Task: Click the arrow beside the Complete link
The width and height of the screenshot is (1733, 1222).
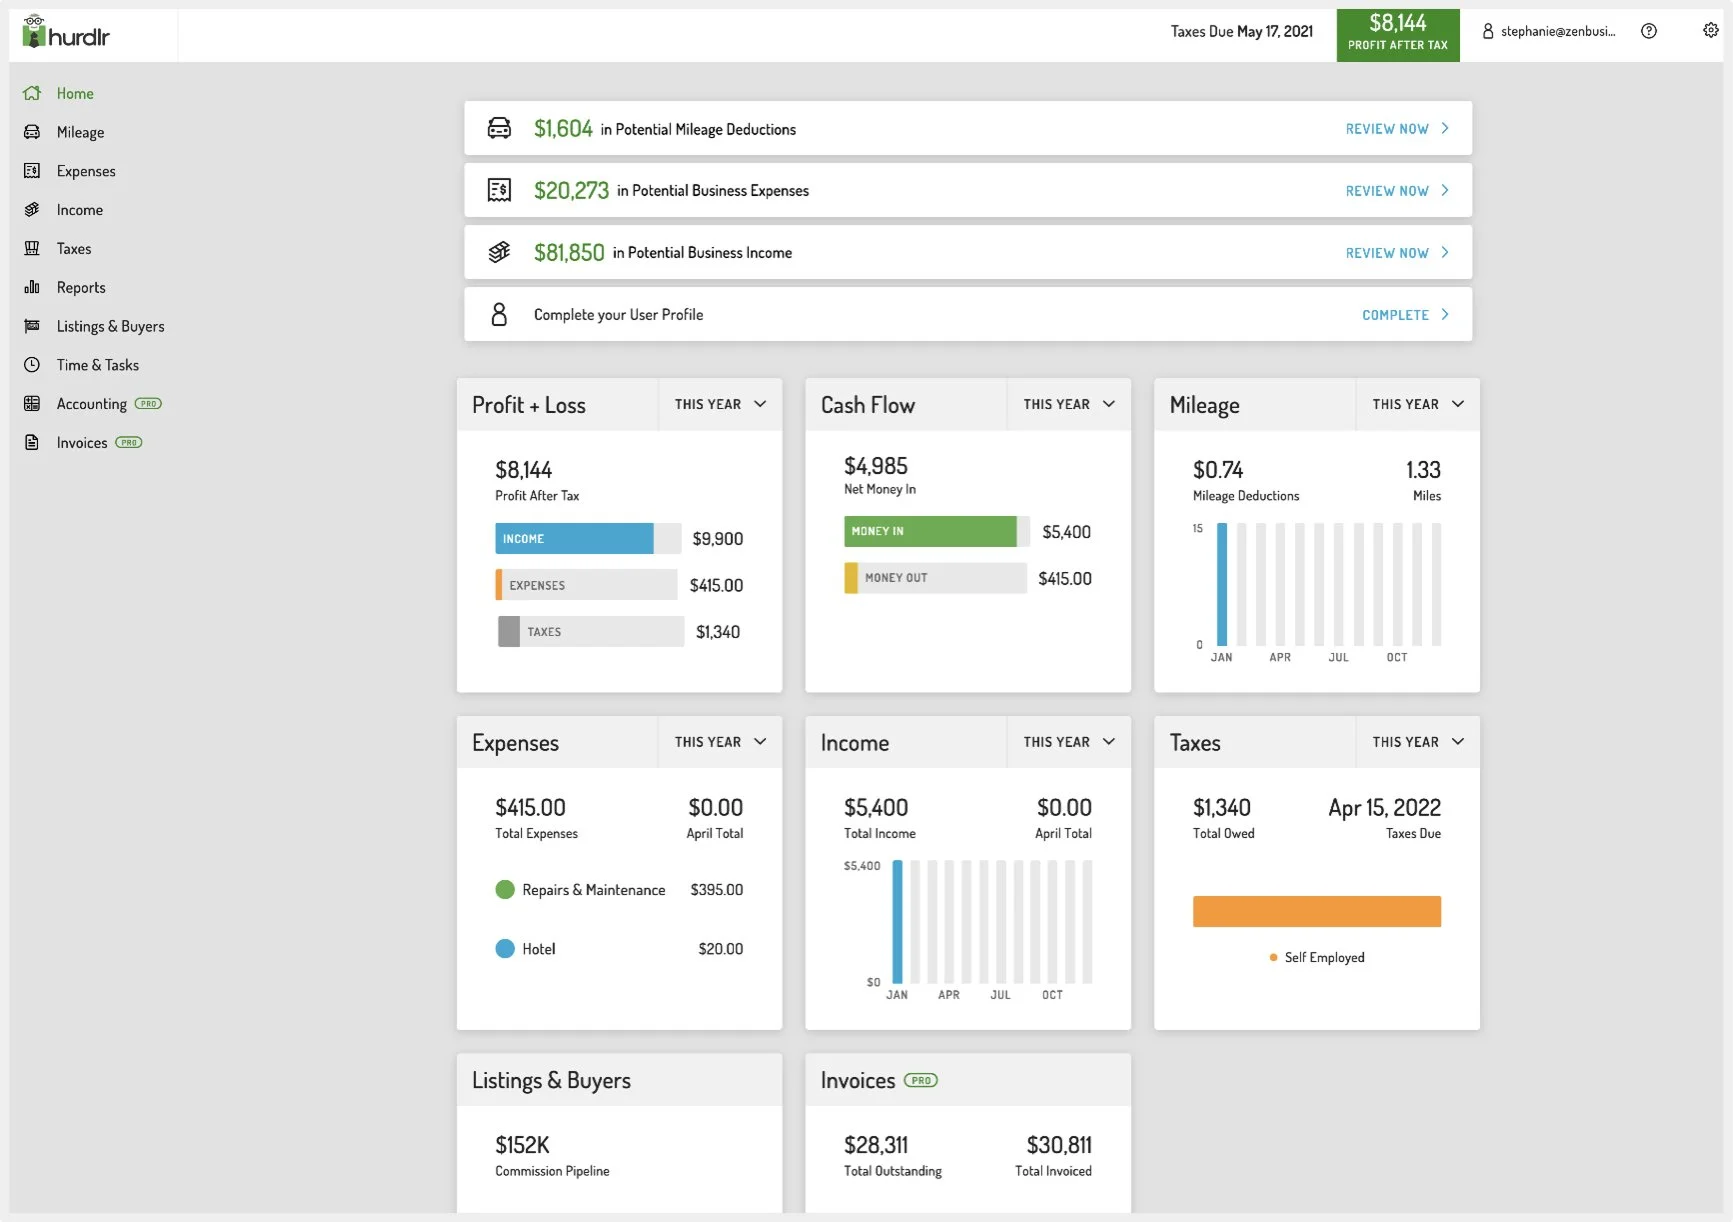Action: (x=1445, y=314)
